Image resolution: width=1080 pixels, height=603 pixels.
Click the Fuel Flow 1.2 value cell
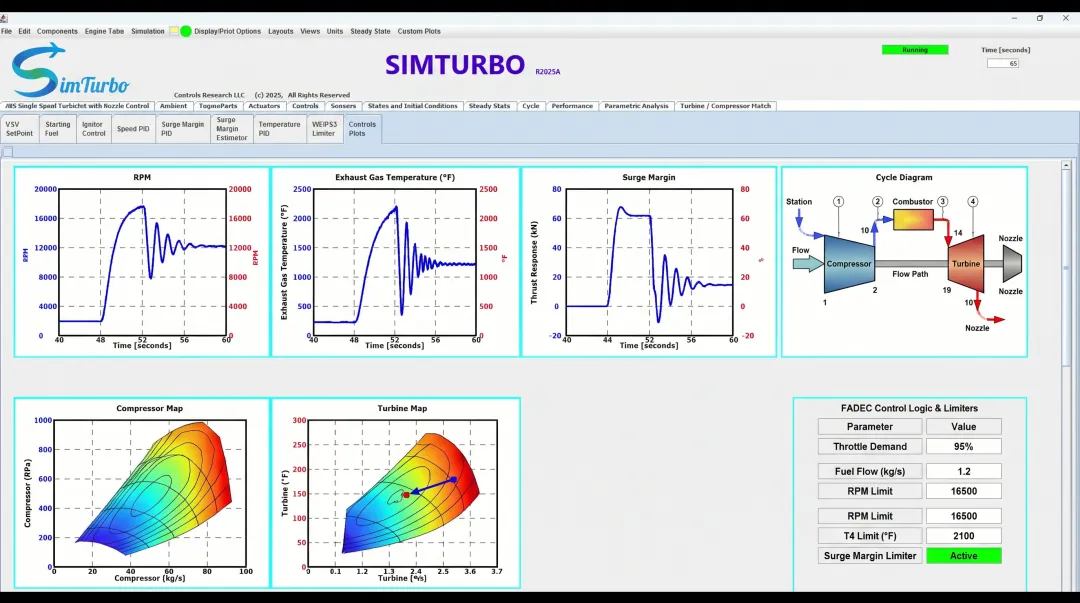[x=964, y=471]
